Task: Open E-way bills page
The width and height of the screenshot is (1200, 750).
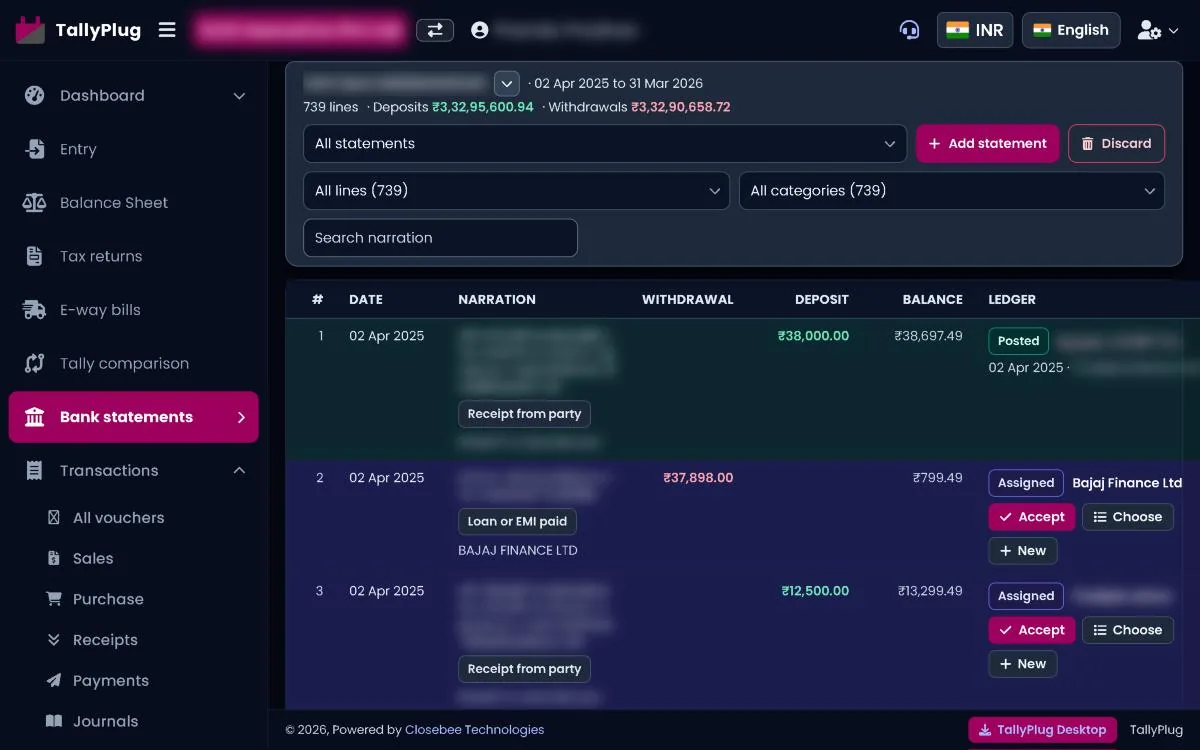Action: coord(134,310)
